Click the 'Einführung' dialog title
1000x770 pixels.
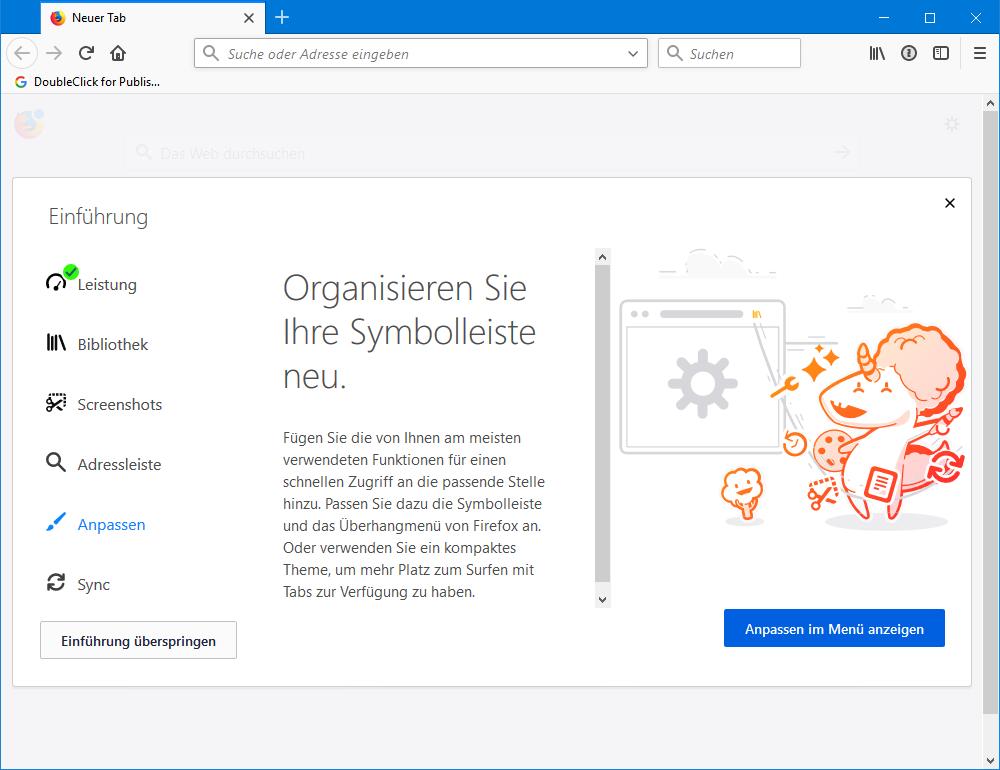click(98, 216)
